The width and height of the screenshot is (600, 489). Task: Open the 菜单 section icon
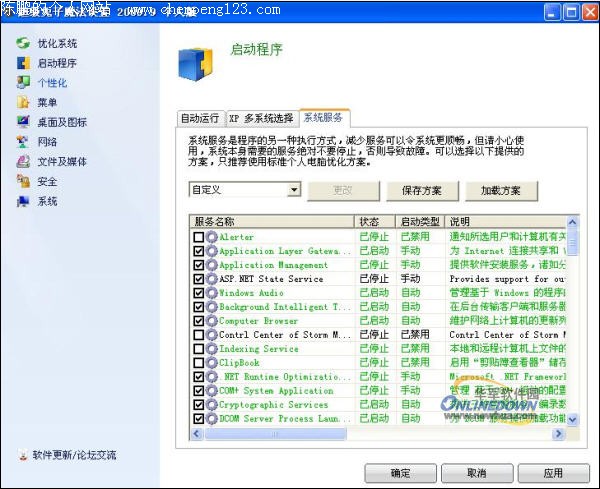click(23, 103)
